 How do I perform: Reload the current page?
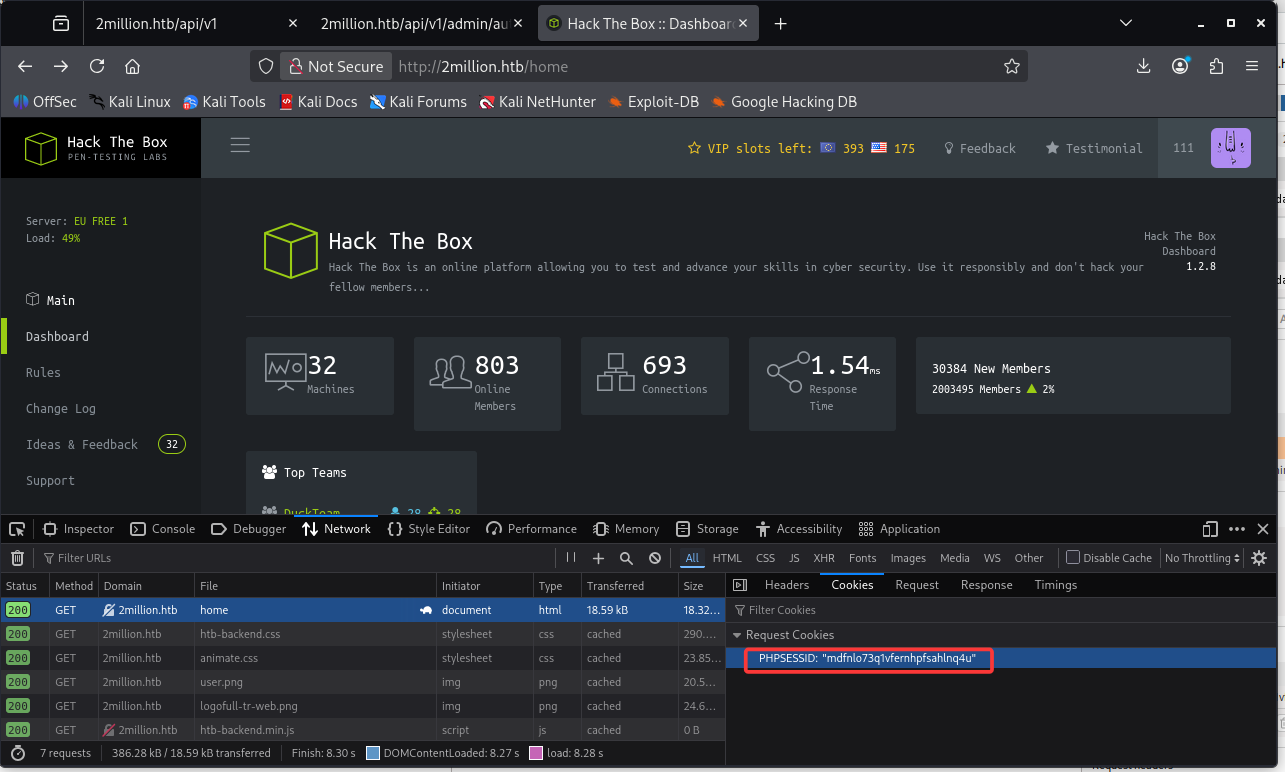[97, 66]
